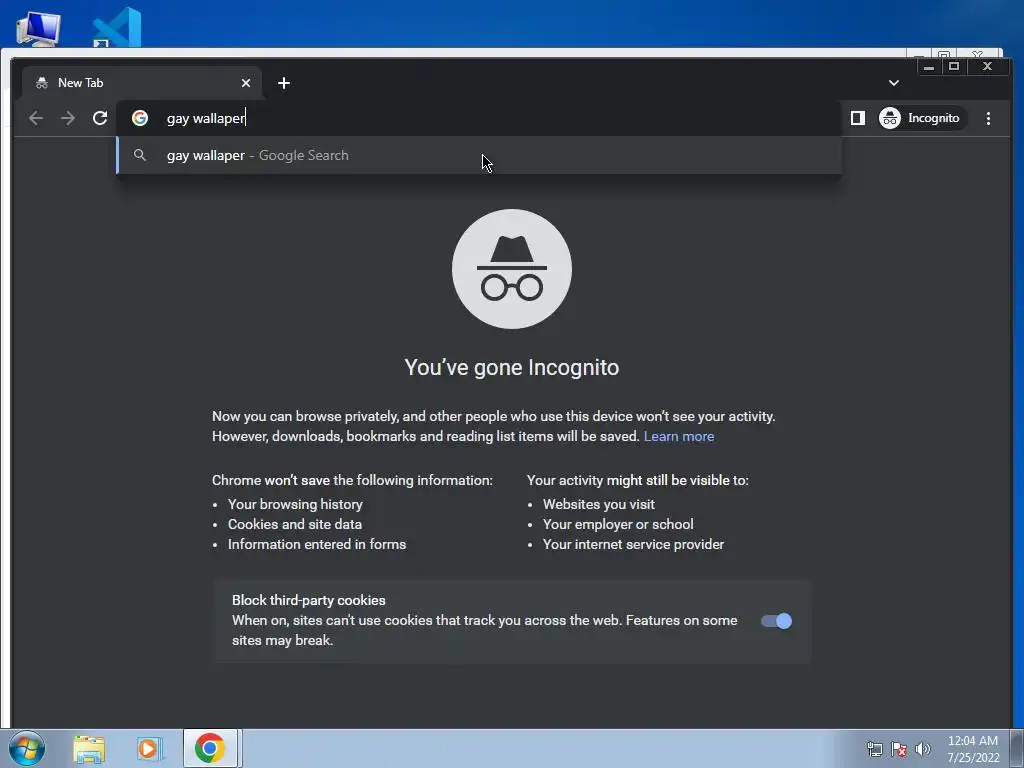Open the Computer desktop icon
The height and width of the screenshot is (768, 1024).
(38, 29)
